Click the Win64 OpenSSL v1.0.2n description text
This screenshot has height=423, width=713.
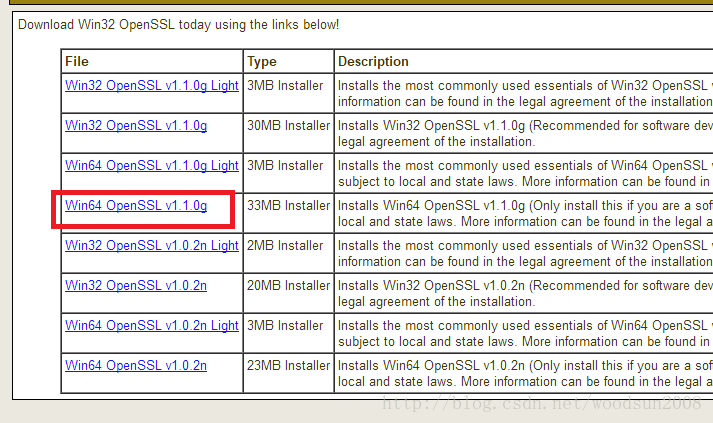coord(525,374)
